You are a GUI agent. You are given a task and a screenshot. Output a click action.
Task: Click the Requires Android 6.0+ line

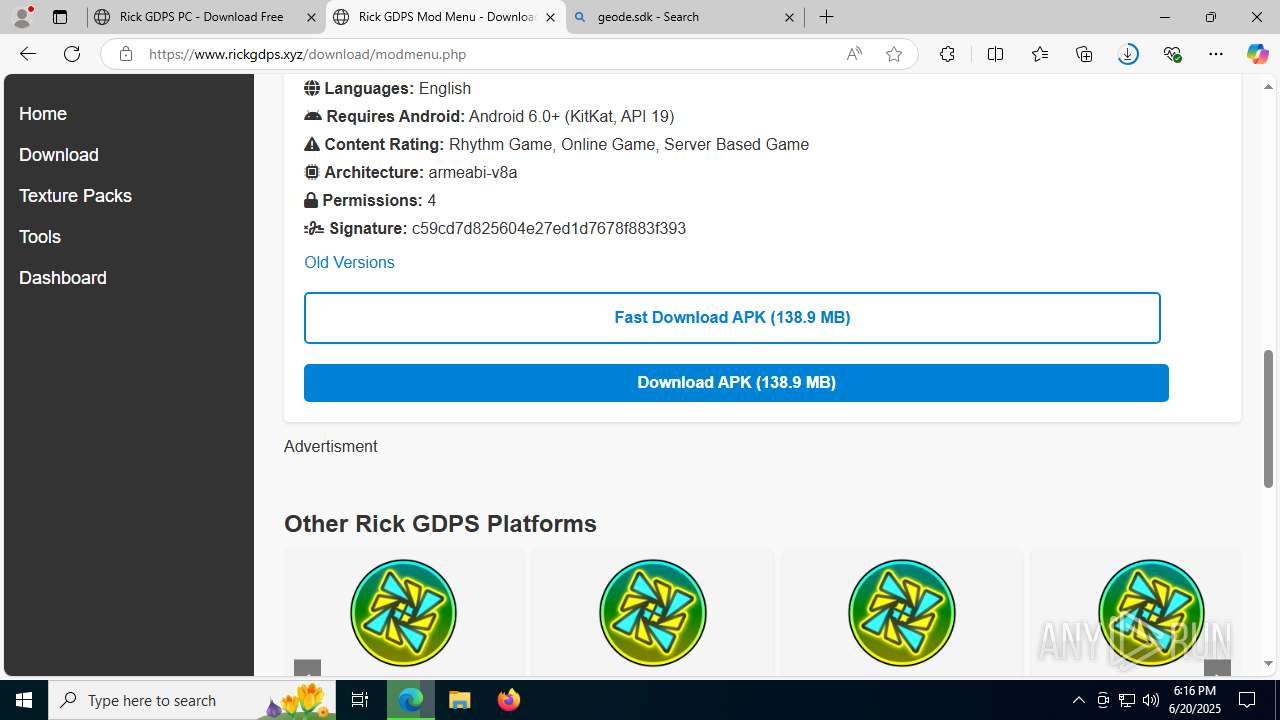click(489, 117)
